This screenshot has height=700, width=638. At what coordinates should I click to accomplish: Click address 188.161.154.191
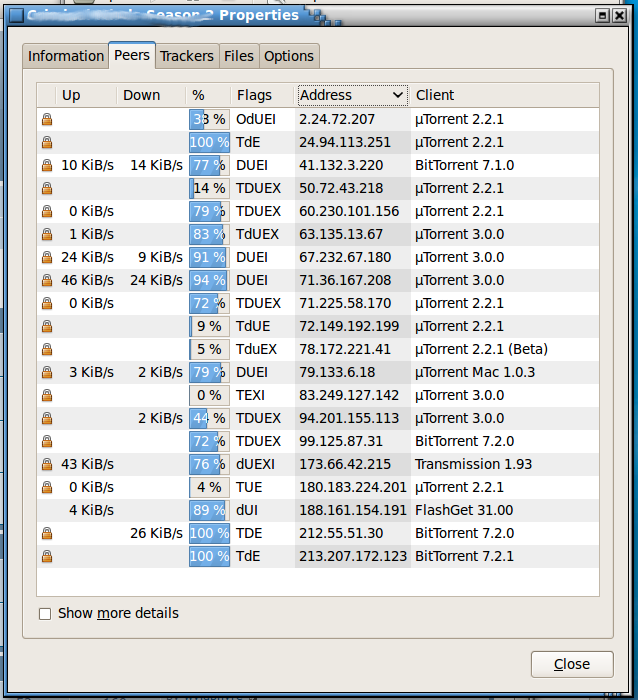(x=353, y=510)
